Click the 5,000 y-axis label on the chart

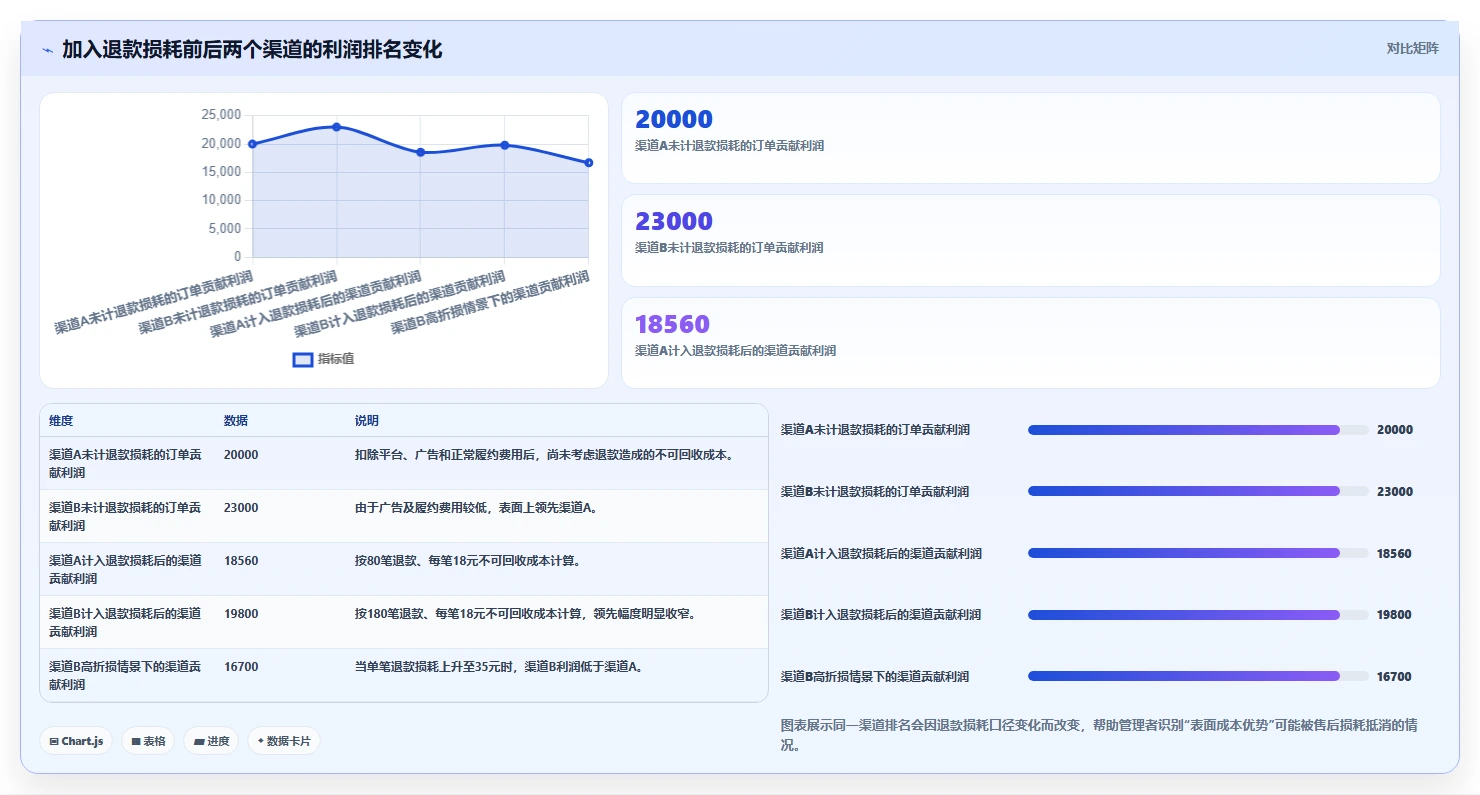tap(225, 228)
